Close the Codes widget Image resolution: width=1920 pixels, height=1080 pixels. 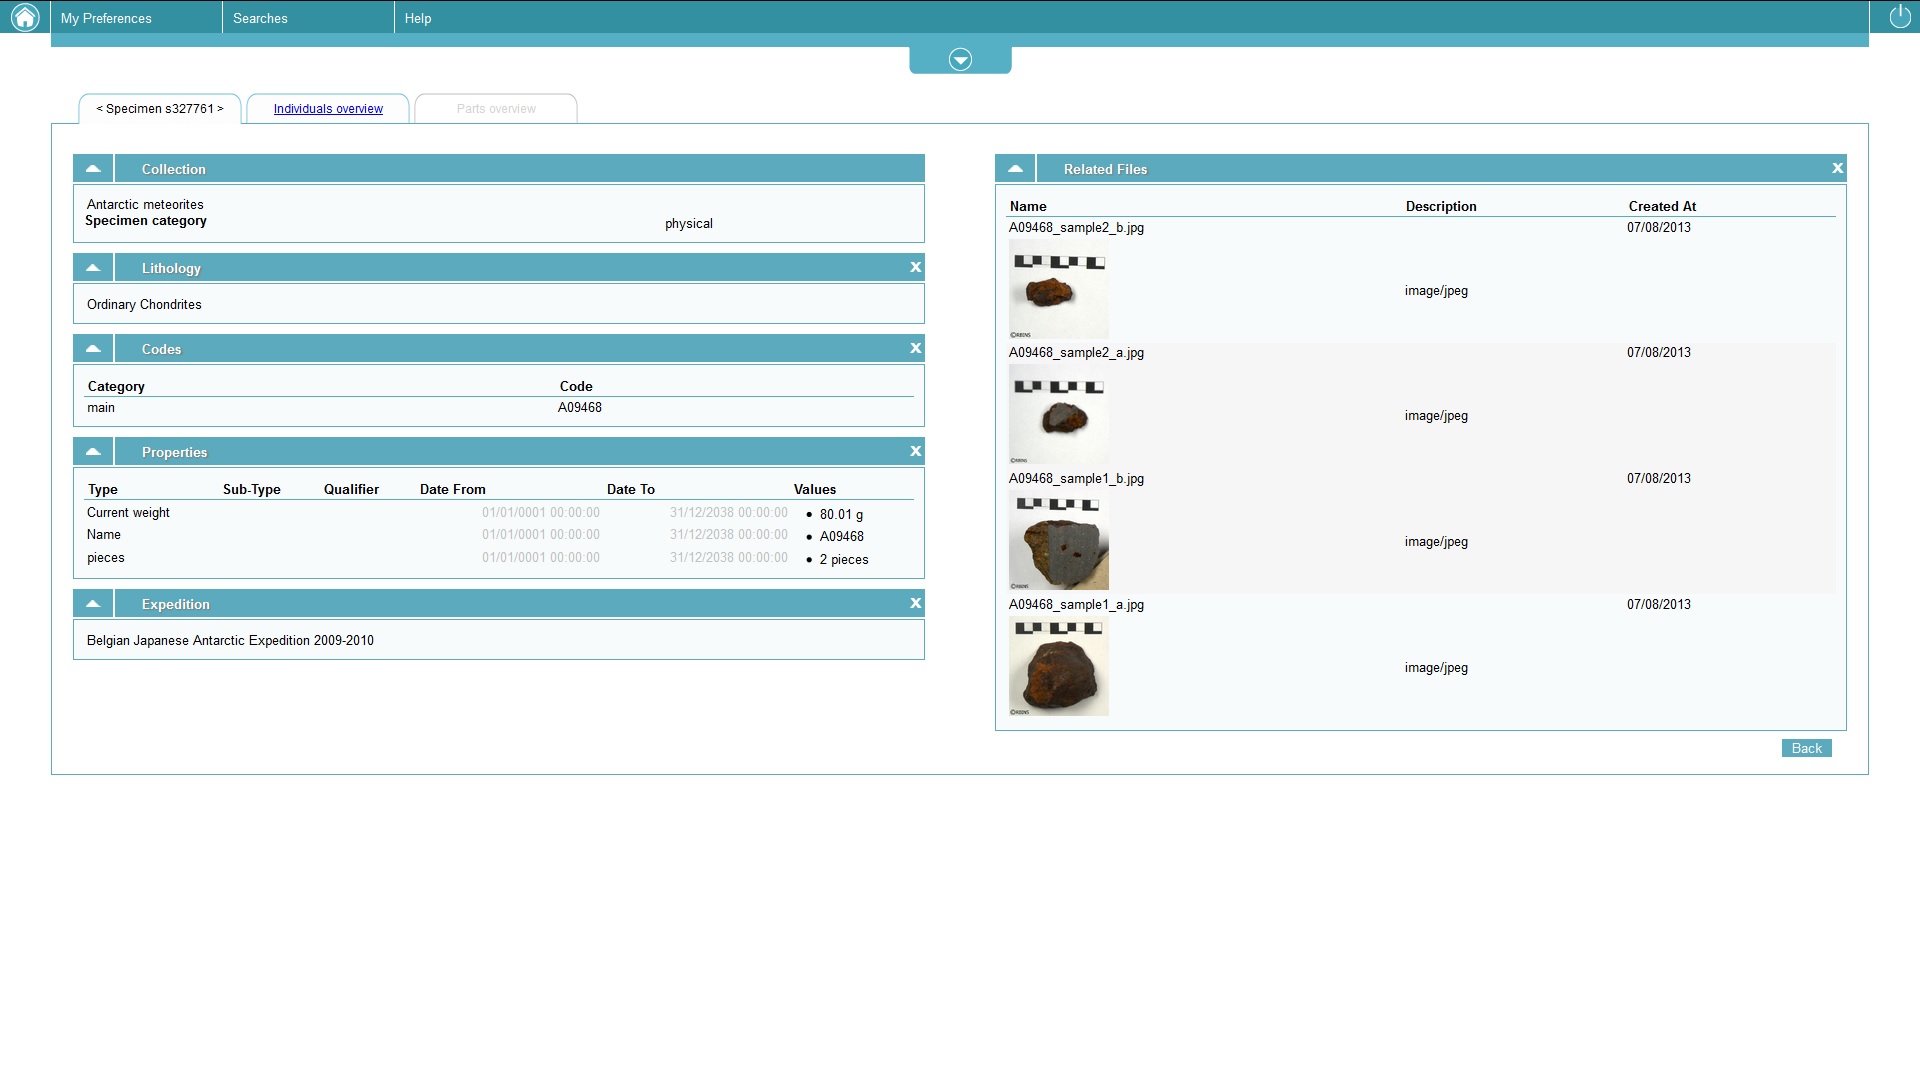coord(915,348)
